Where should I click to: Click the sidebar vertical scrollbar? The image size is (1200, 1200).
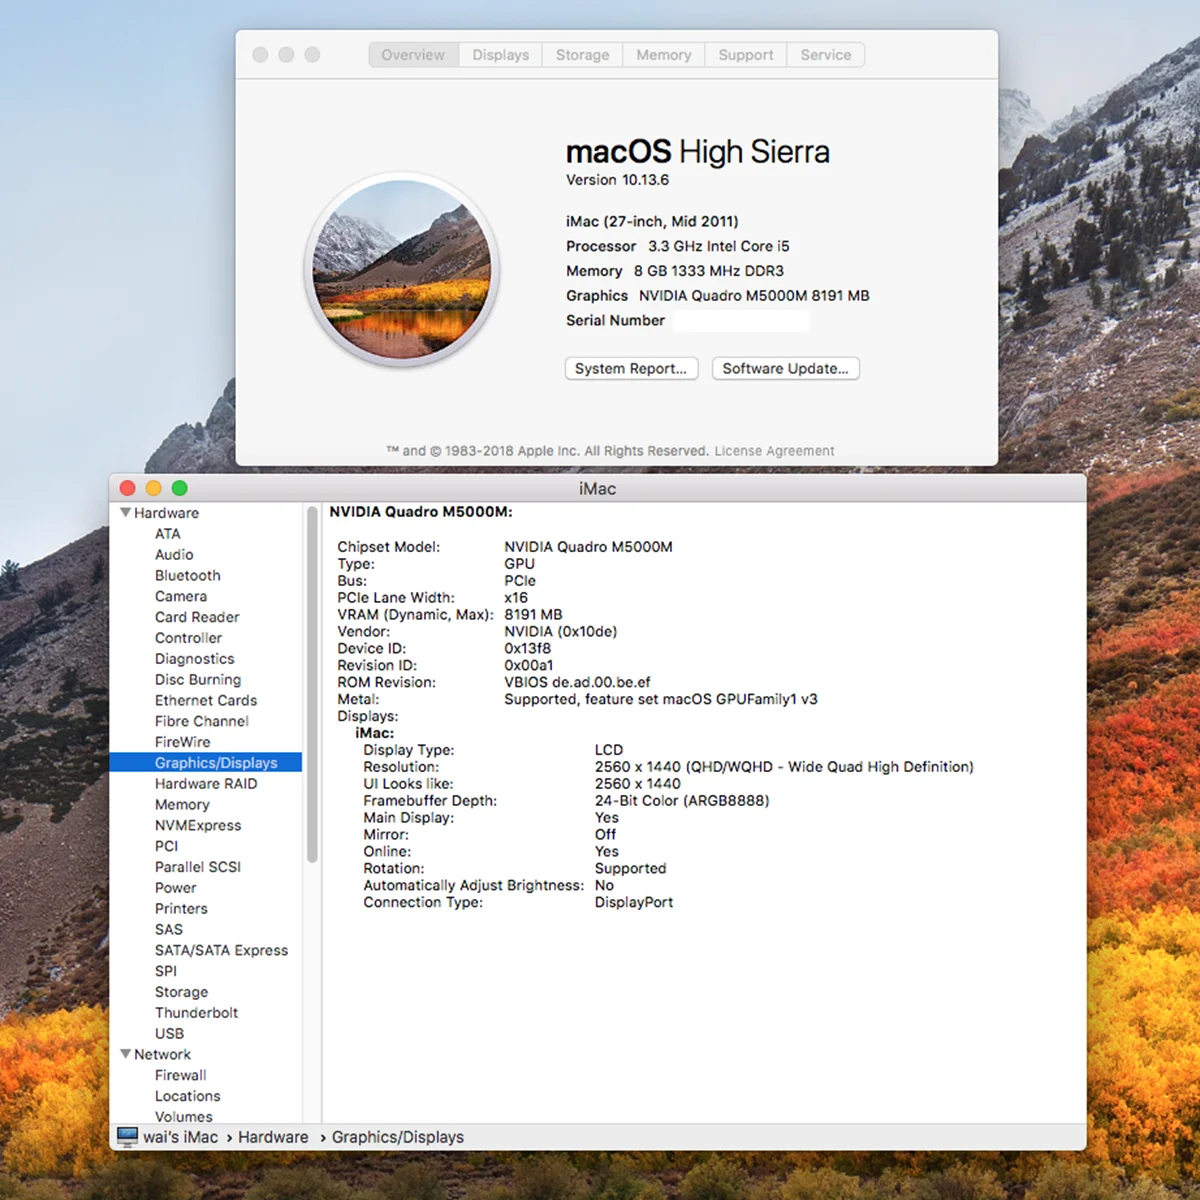point(312,684)
